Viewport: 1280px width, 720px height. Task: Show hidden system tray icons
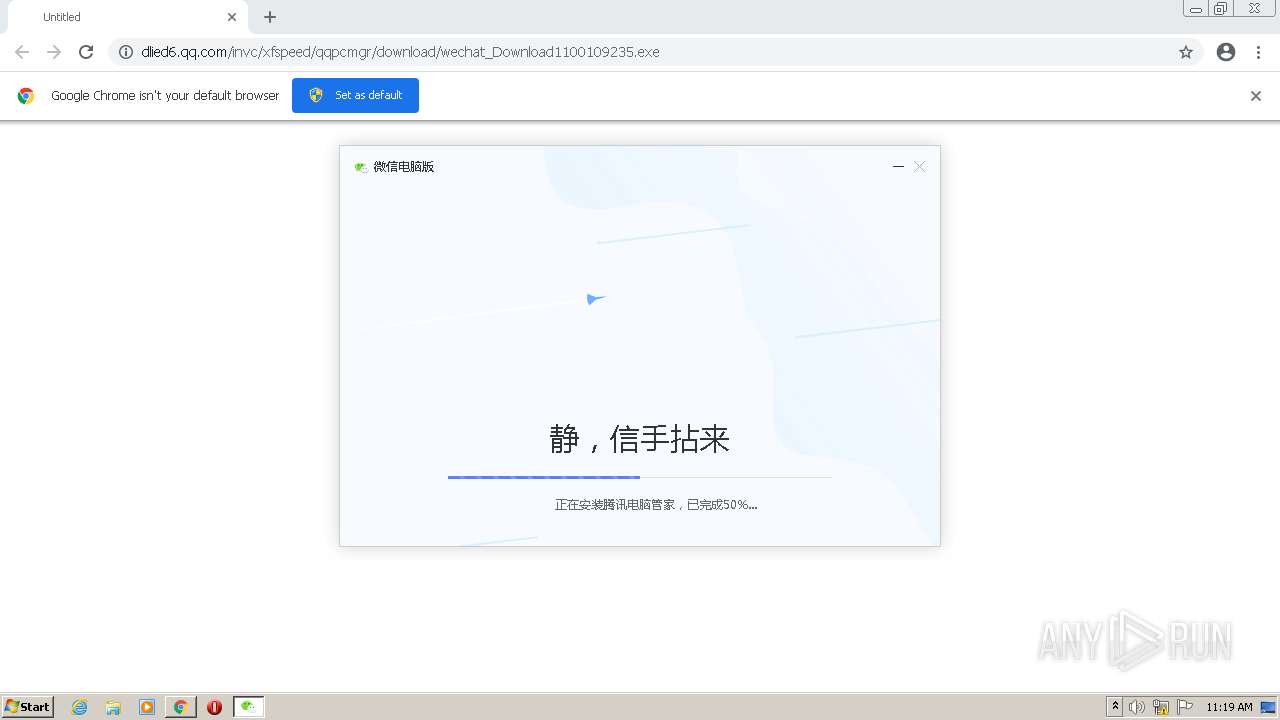pos(1116,707)
